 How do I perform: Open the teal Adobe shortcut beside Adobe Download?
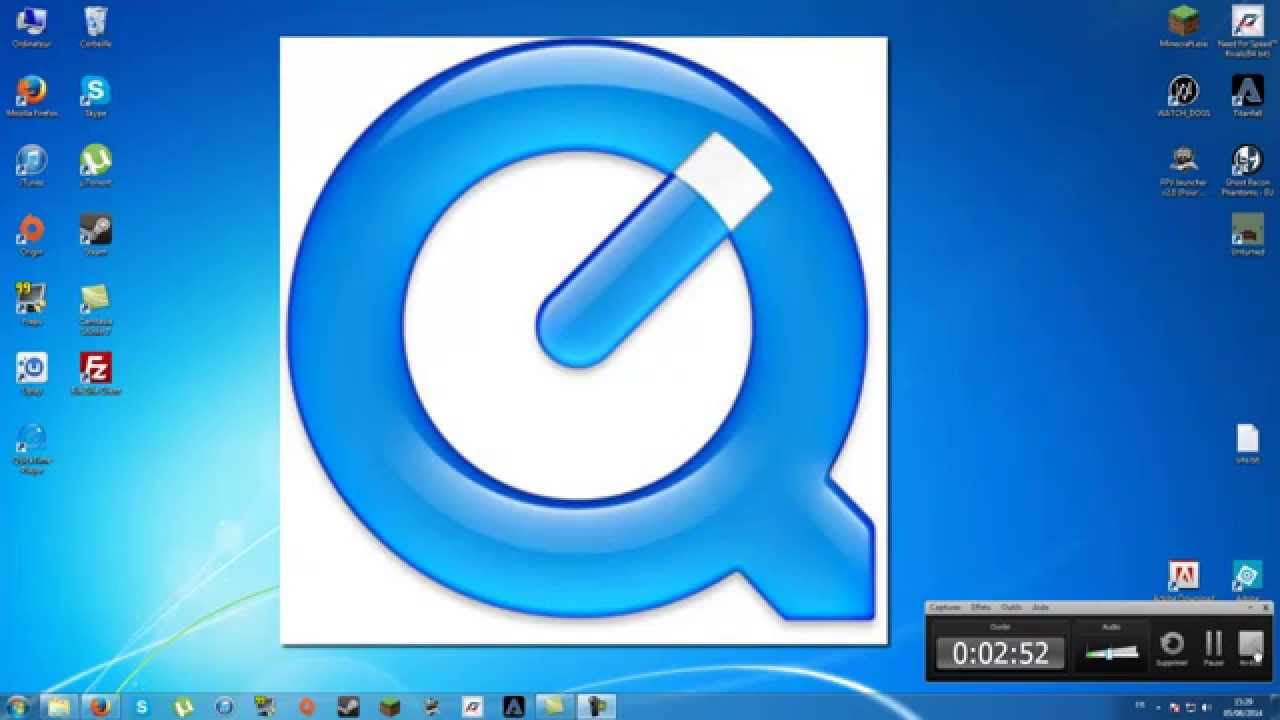pyautogui.click(x=1247, y=581)
